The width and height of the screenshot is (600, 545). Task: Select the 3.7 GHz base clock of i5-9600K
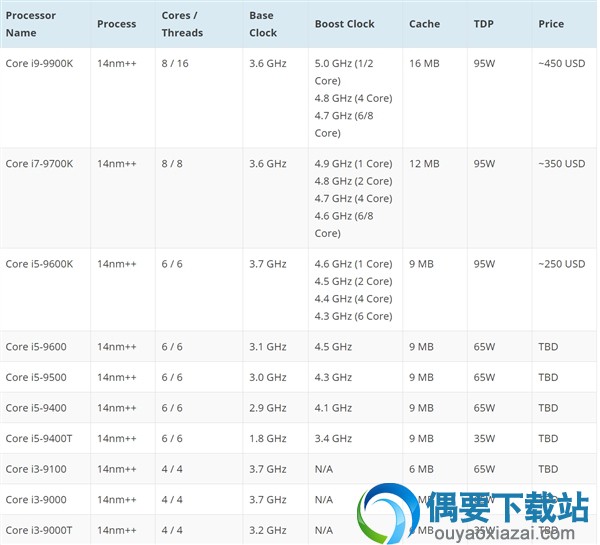268,264
